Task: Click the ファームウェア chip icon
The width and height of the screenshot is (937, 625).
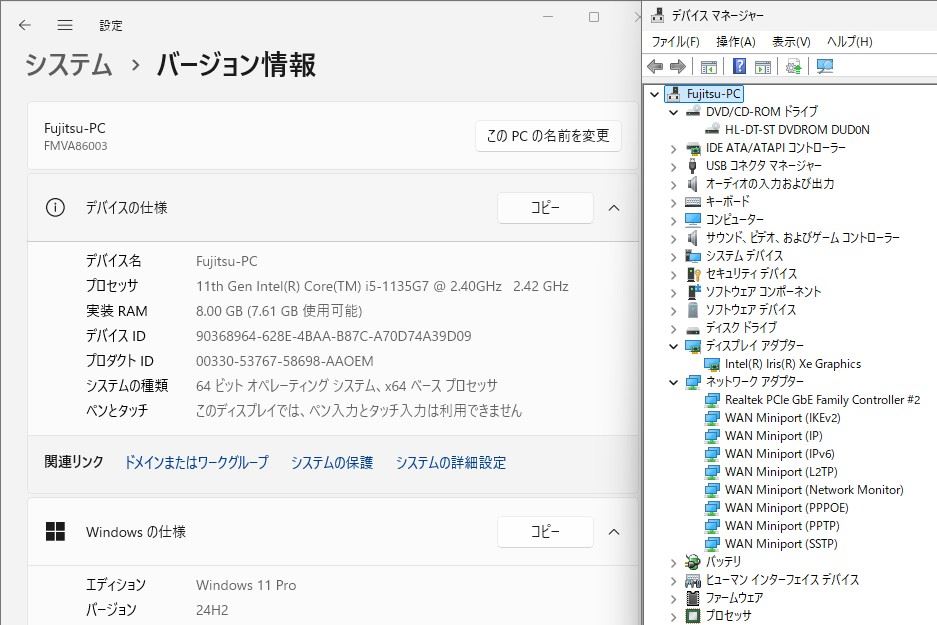Action: (693, 598)
